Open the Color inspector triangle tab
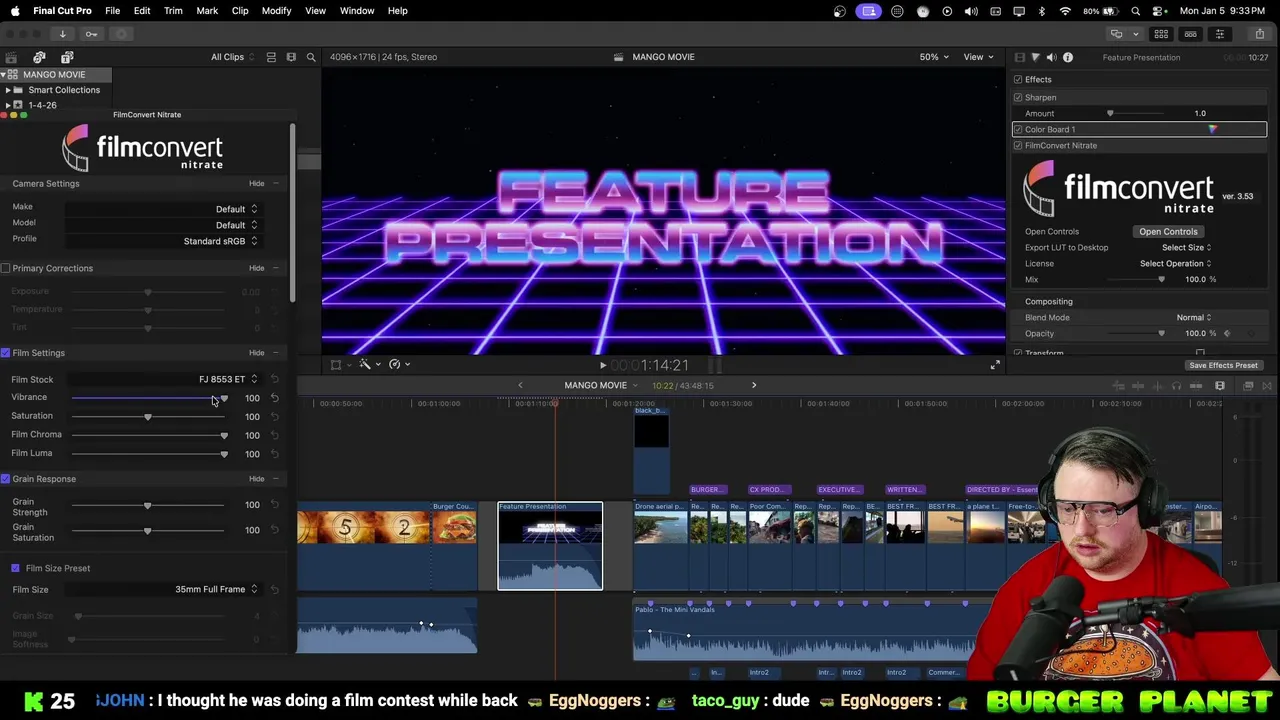The height and width of the screenshot is (720, 1280). click(1035, 57)
